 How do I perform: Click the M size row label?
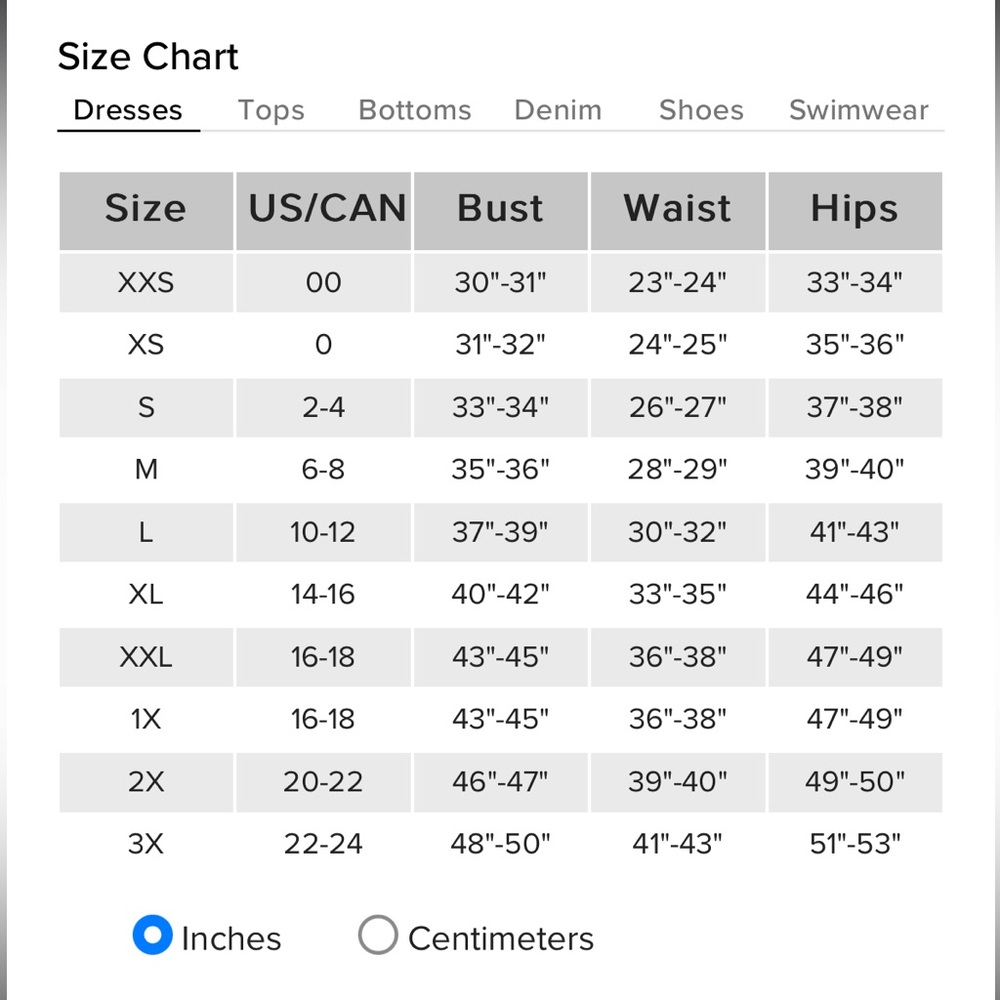[146, 469]
